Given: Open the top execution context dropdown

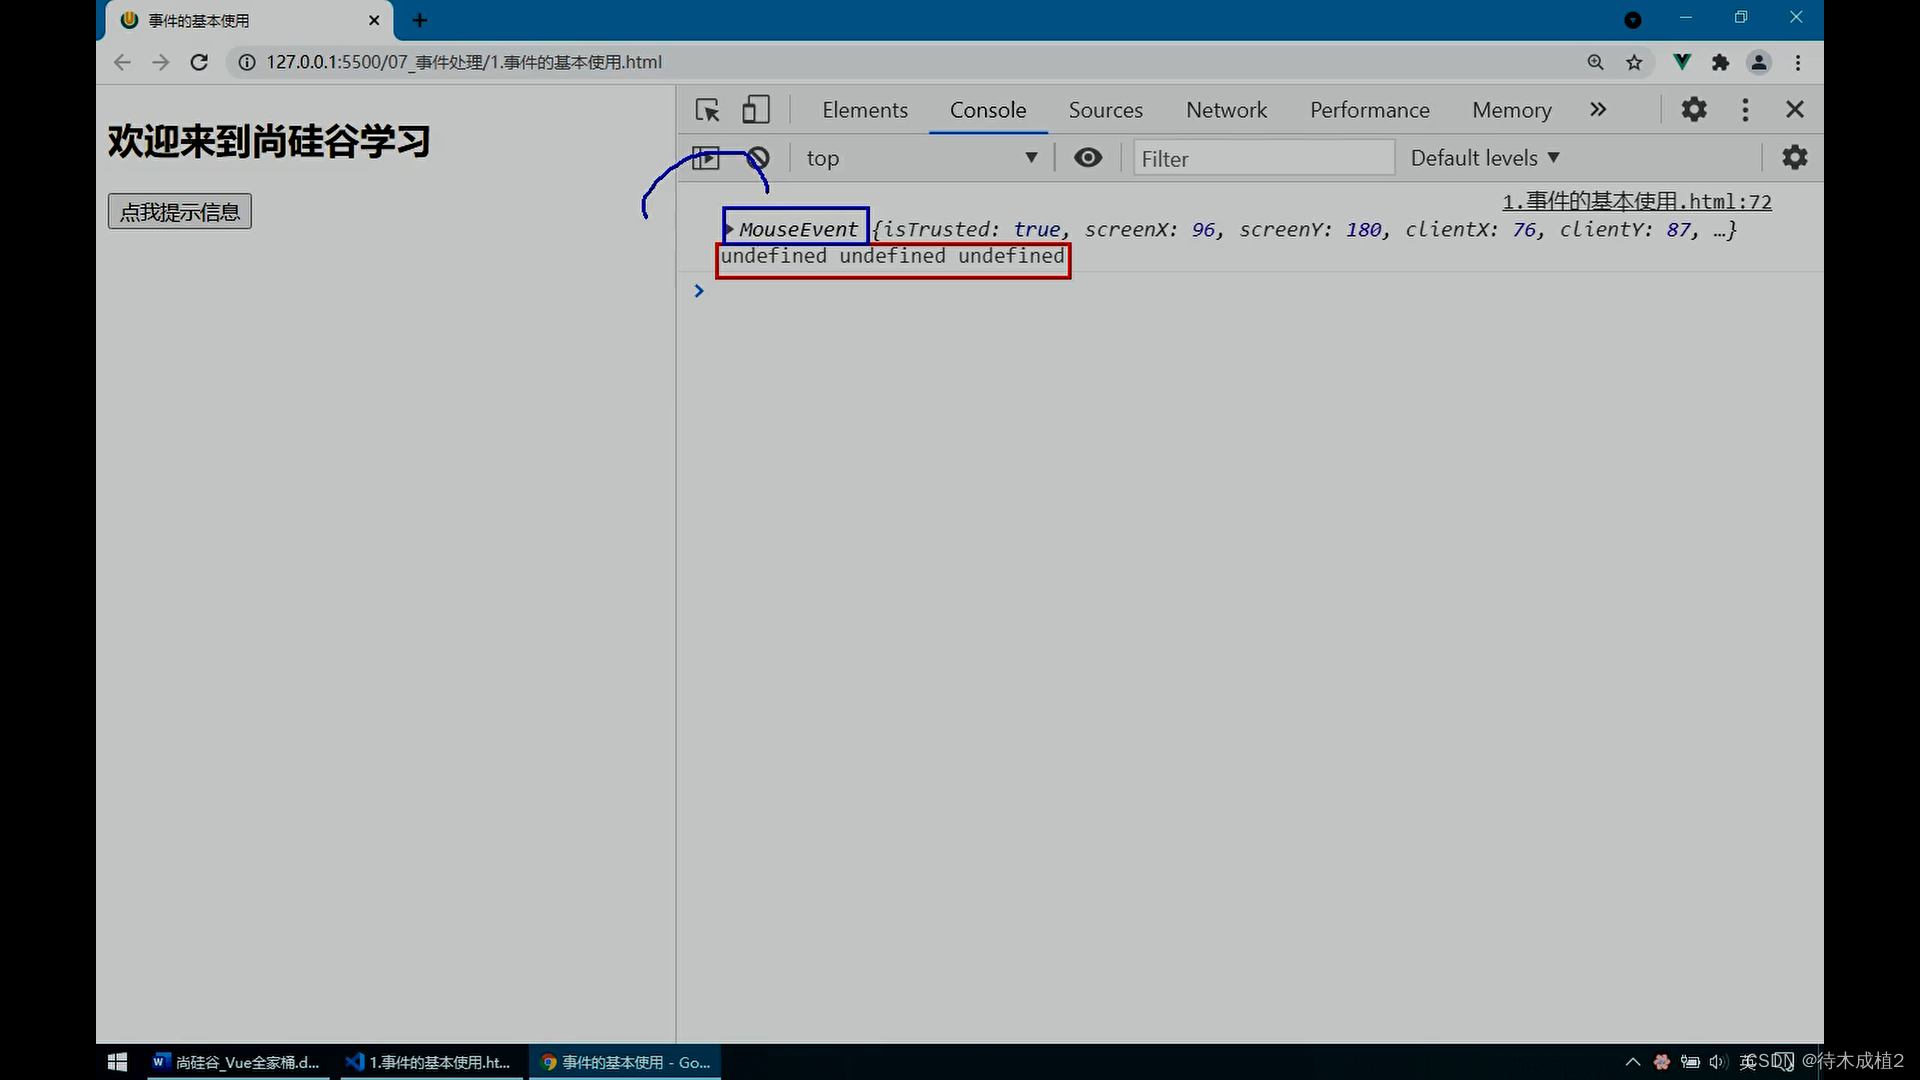Looking at the screenshot, I should pos(922,158).
